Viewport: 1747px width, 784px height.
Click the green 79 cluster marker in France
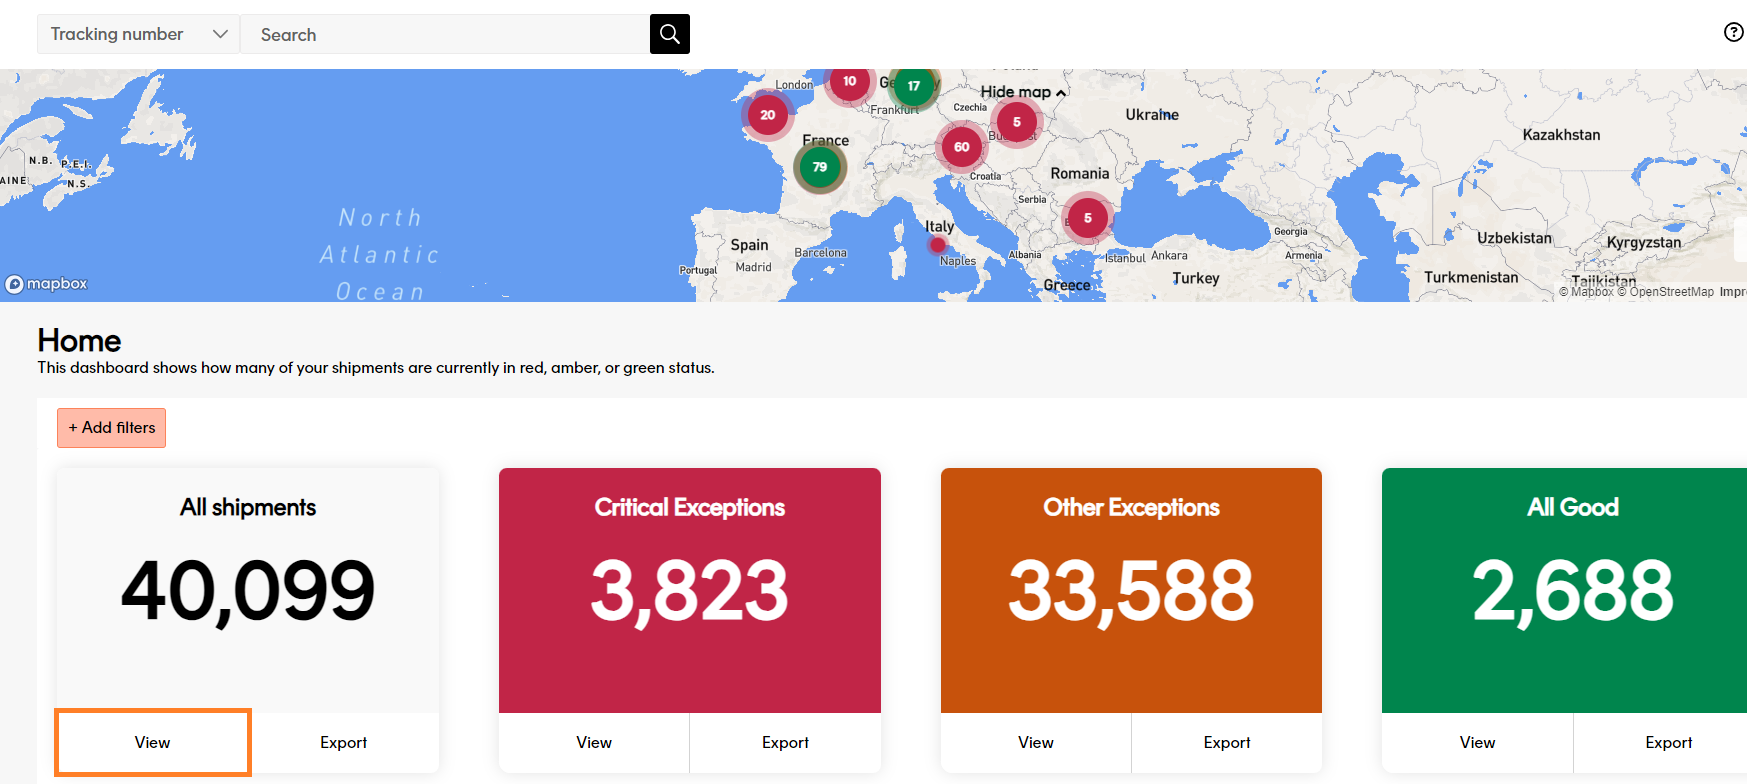point(820,167)
